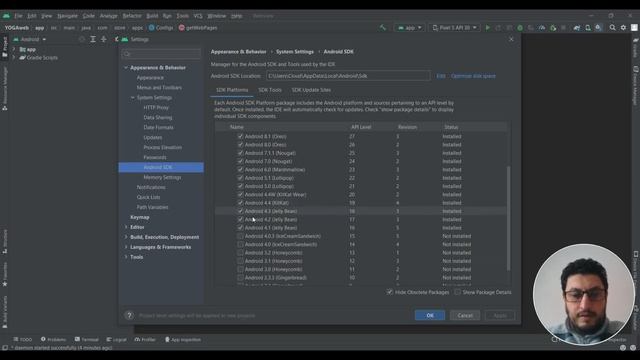
Task: Open the App Inspection tool window
Action: (183, 340)
